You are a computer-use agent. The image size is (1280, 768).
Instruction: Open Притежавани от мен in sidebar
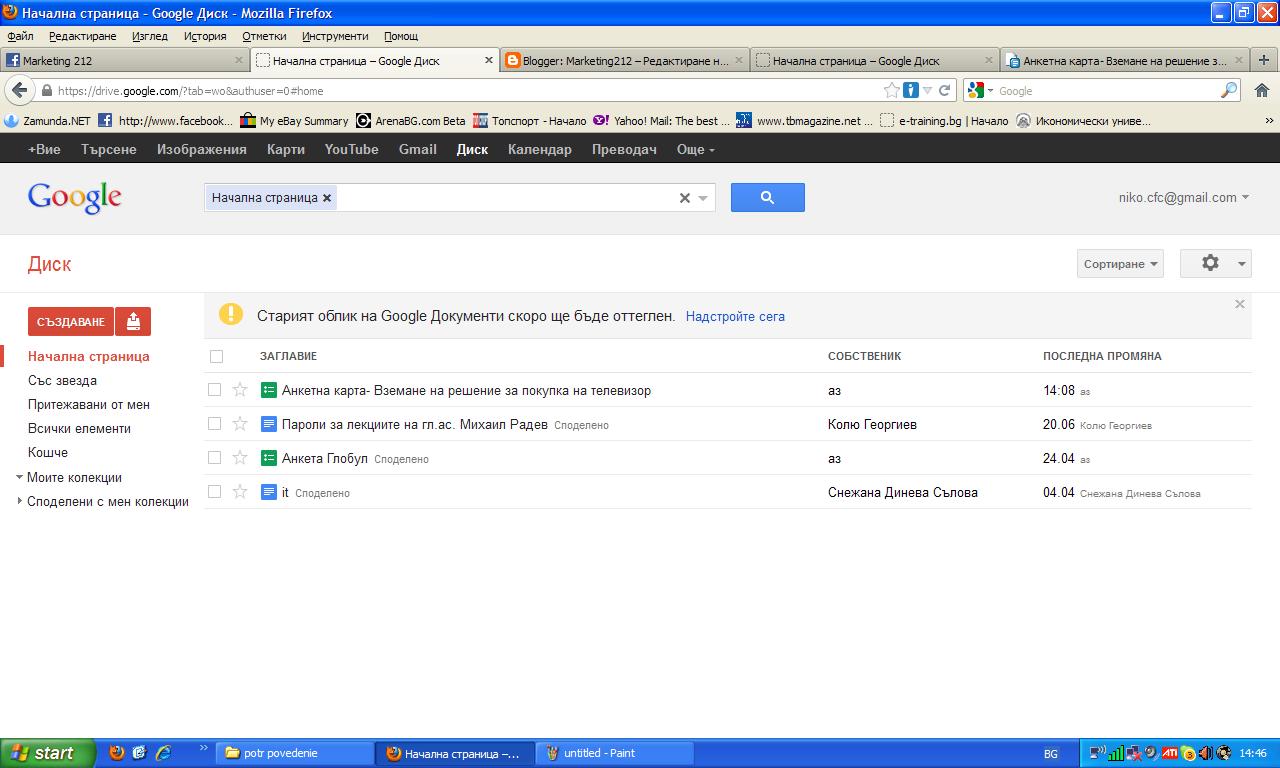click(89, 404)
